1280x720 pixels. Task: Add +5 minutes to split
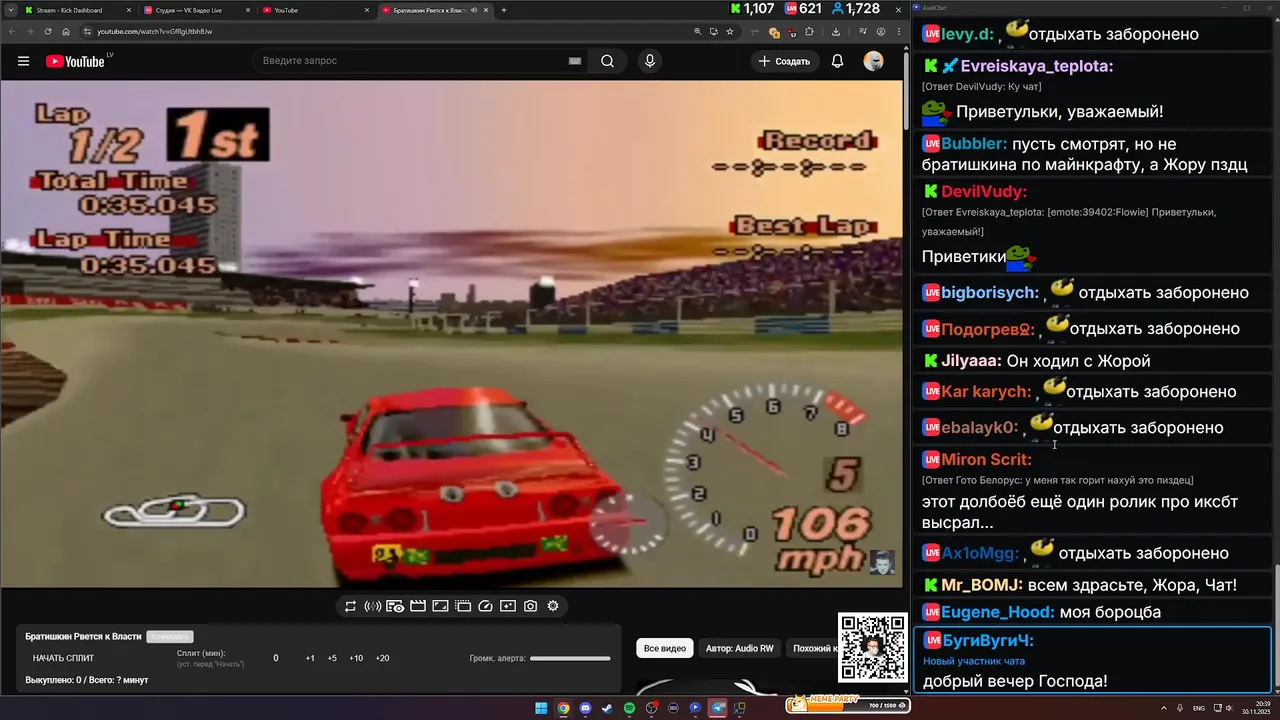coord(332,658)
